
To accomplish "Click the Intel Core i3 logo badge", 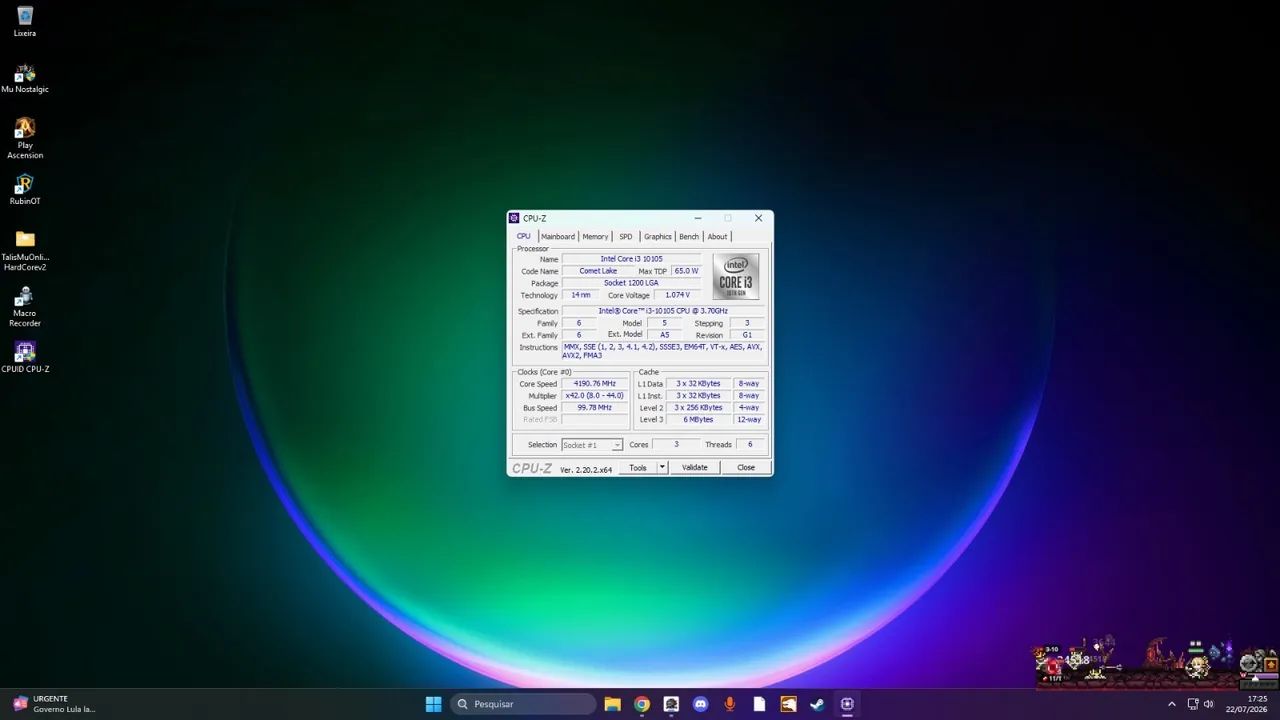I will pos(736,277).
